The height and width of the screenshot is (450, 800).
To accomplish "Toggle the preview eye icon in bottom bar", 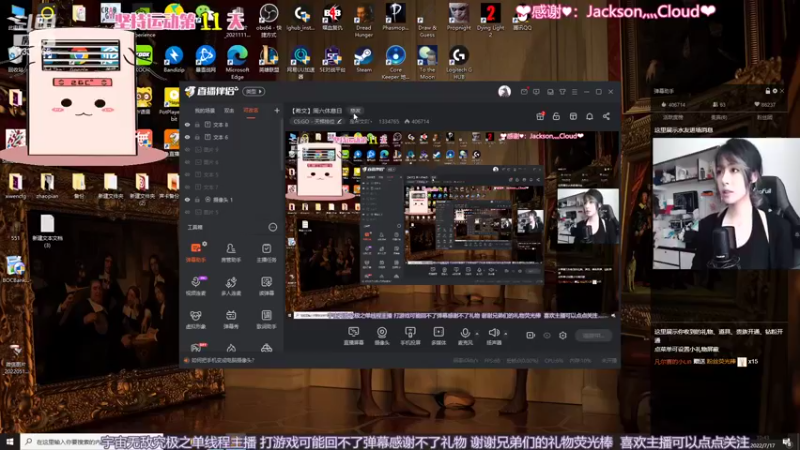I will (x=547, y=335).
